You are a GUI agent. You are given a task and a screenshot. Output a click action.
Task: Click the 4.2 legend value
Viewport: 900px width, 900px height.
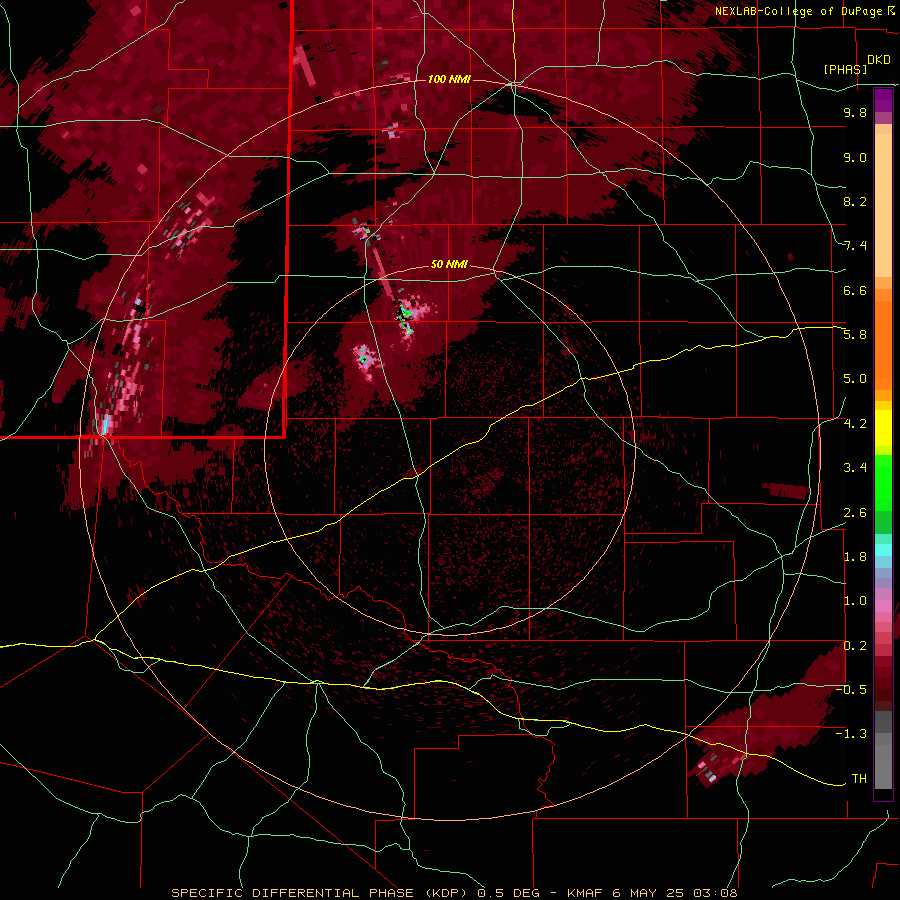coord(855,424)
